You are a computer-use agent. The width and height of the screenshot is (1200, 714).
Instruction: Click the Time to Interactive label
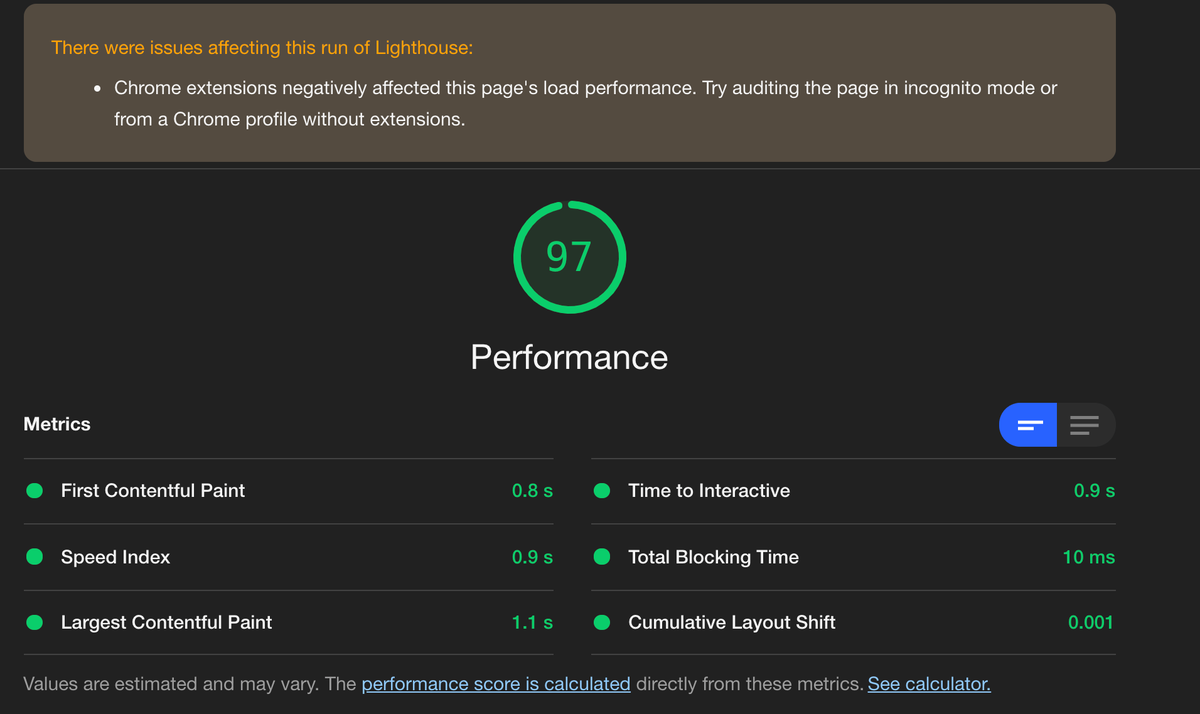pos(709,491)
